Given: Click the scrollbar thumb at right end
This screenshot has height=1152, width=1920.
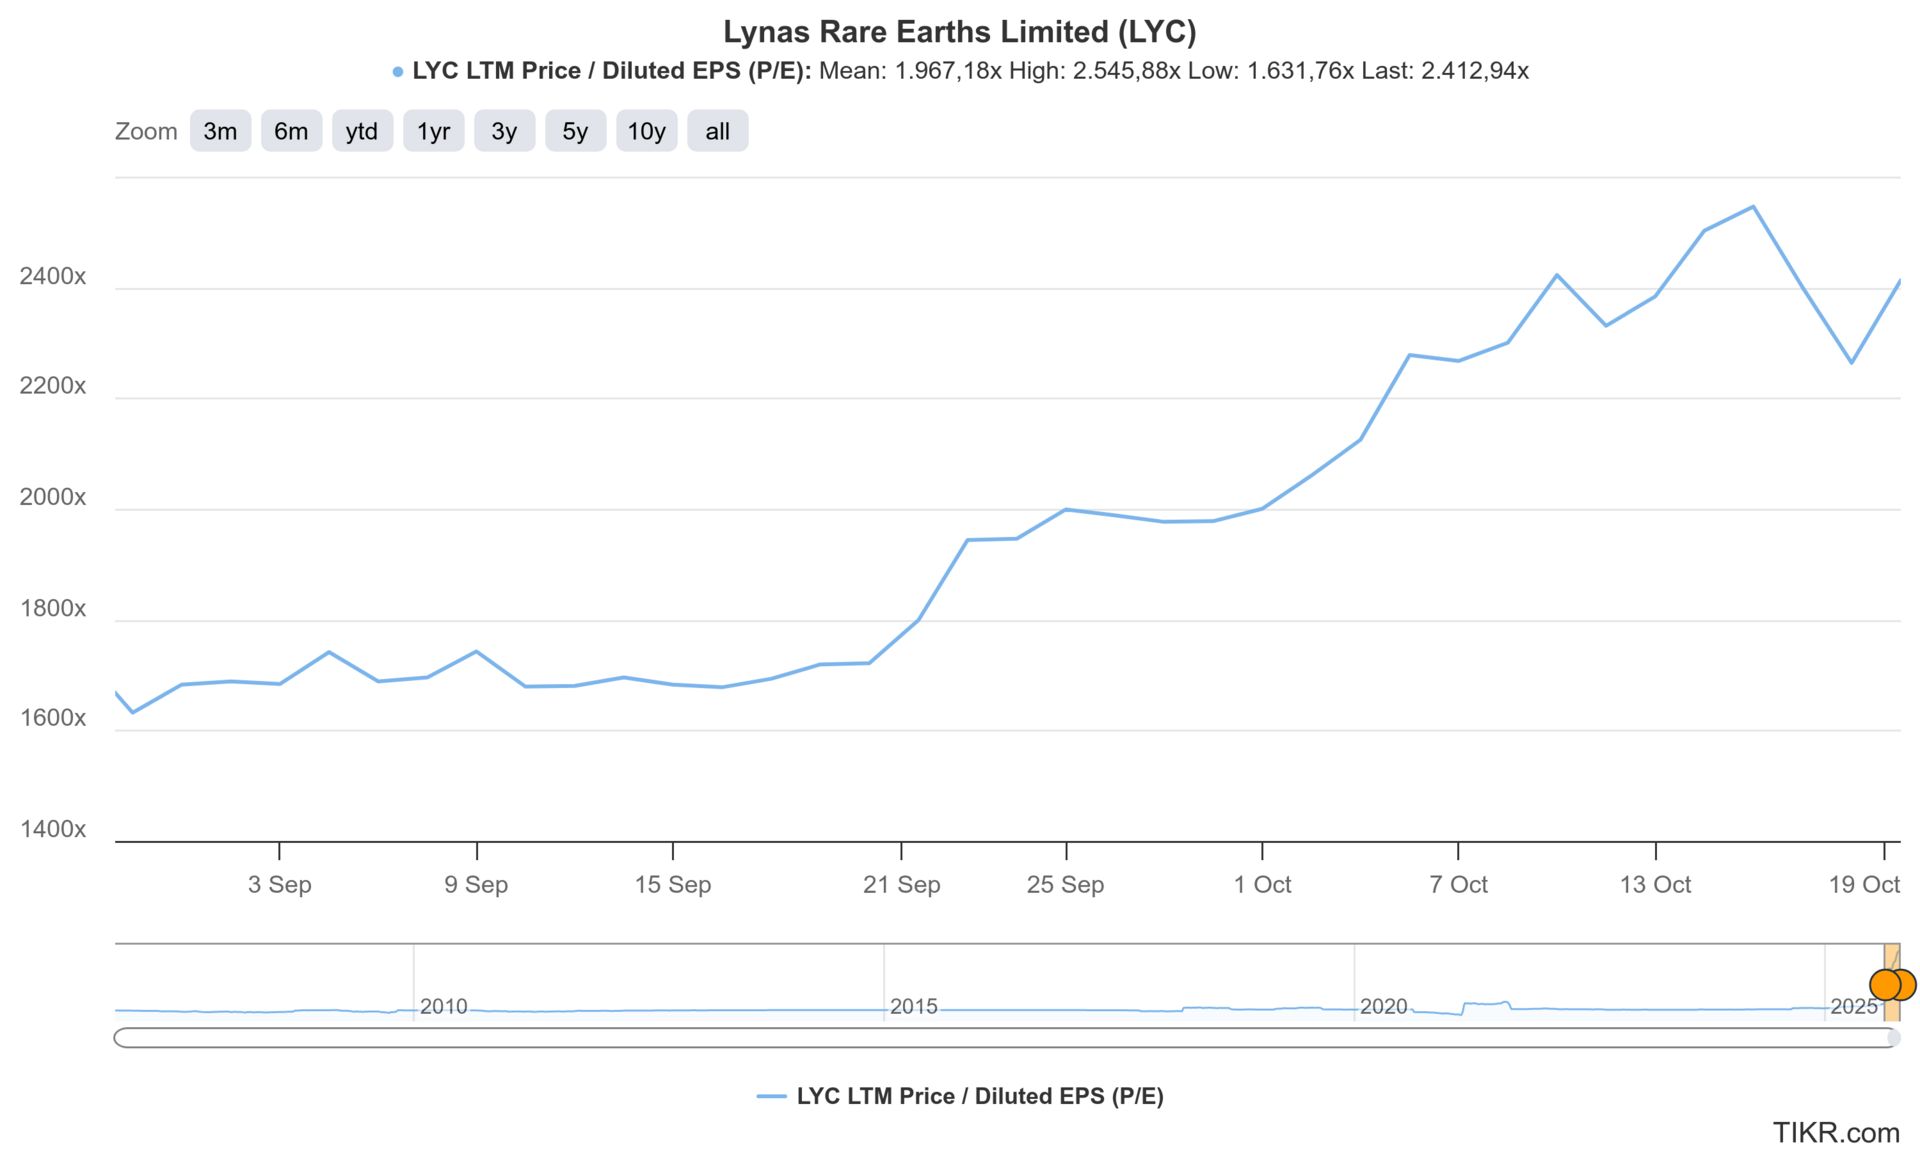Looking at the screenshot, I should click(1893, 1038).
